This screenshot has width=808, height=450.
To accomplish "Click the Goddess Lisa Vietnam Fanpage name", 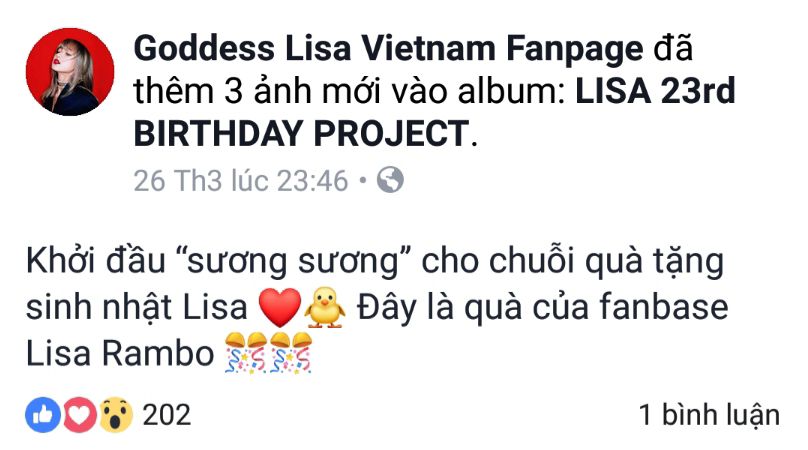I will coord(388,48).
